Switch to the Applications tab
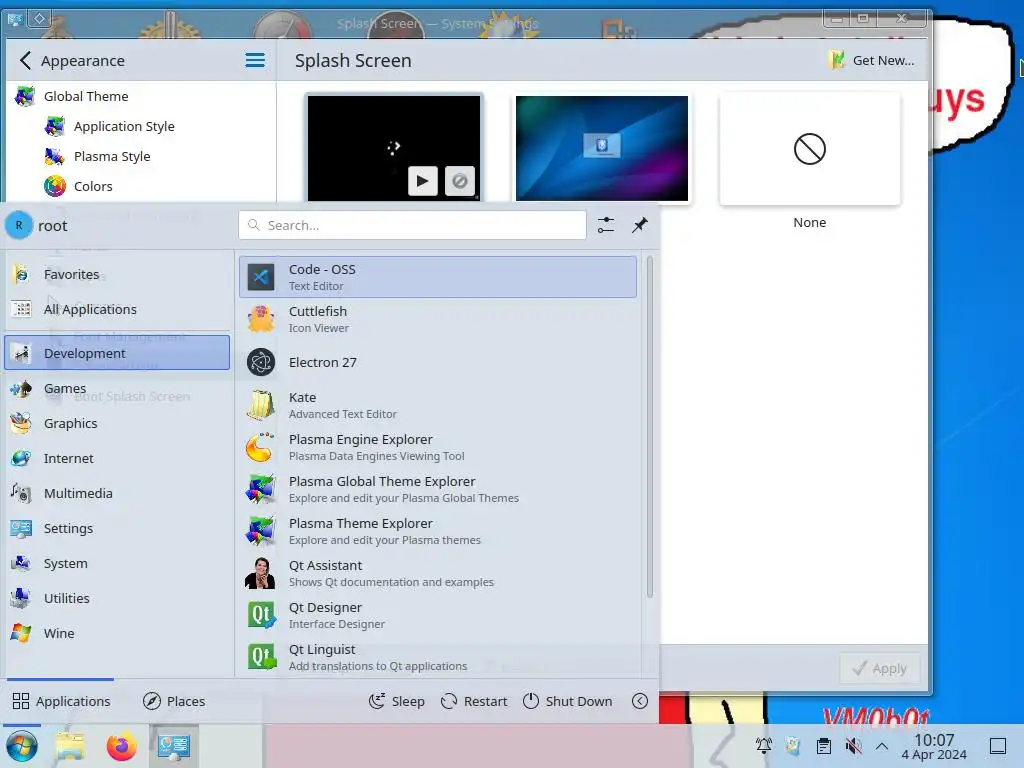 tap(61, 701)
